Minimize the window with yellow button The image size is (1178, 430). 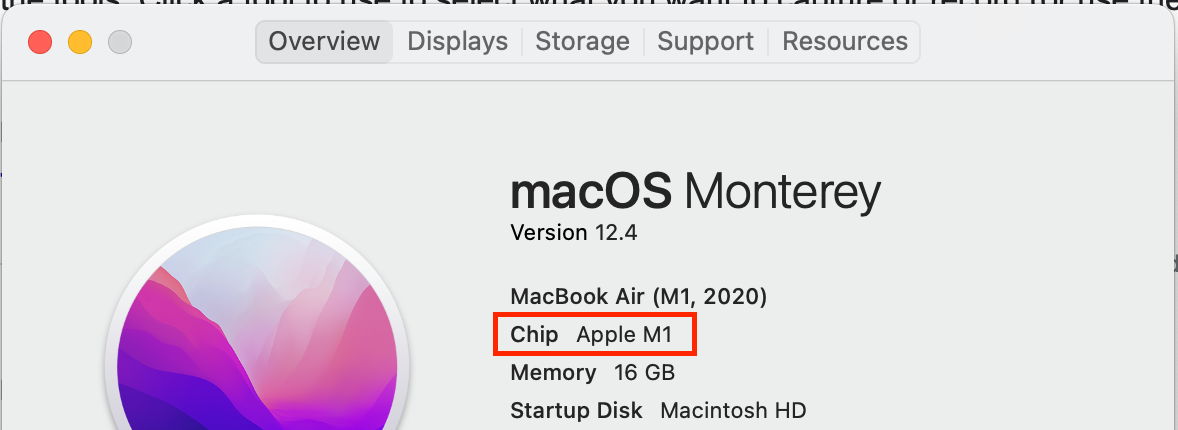coord(80,42)
